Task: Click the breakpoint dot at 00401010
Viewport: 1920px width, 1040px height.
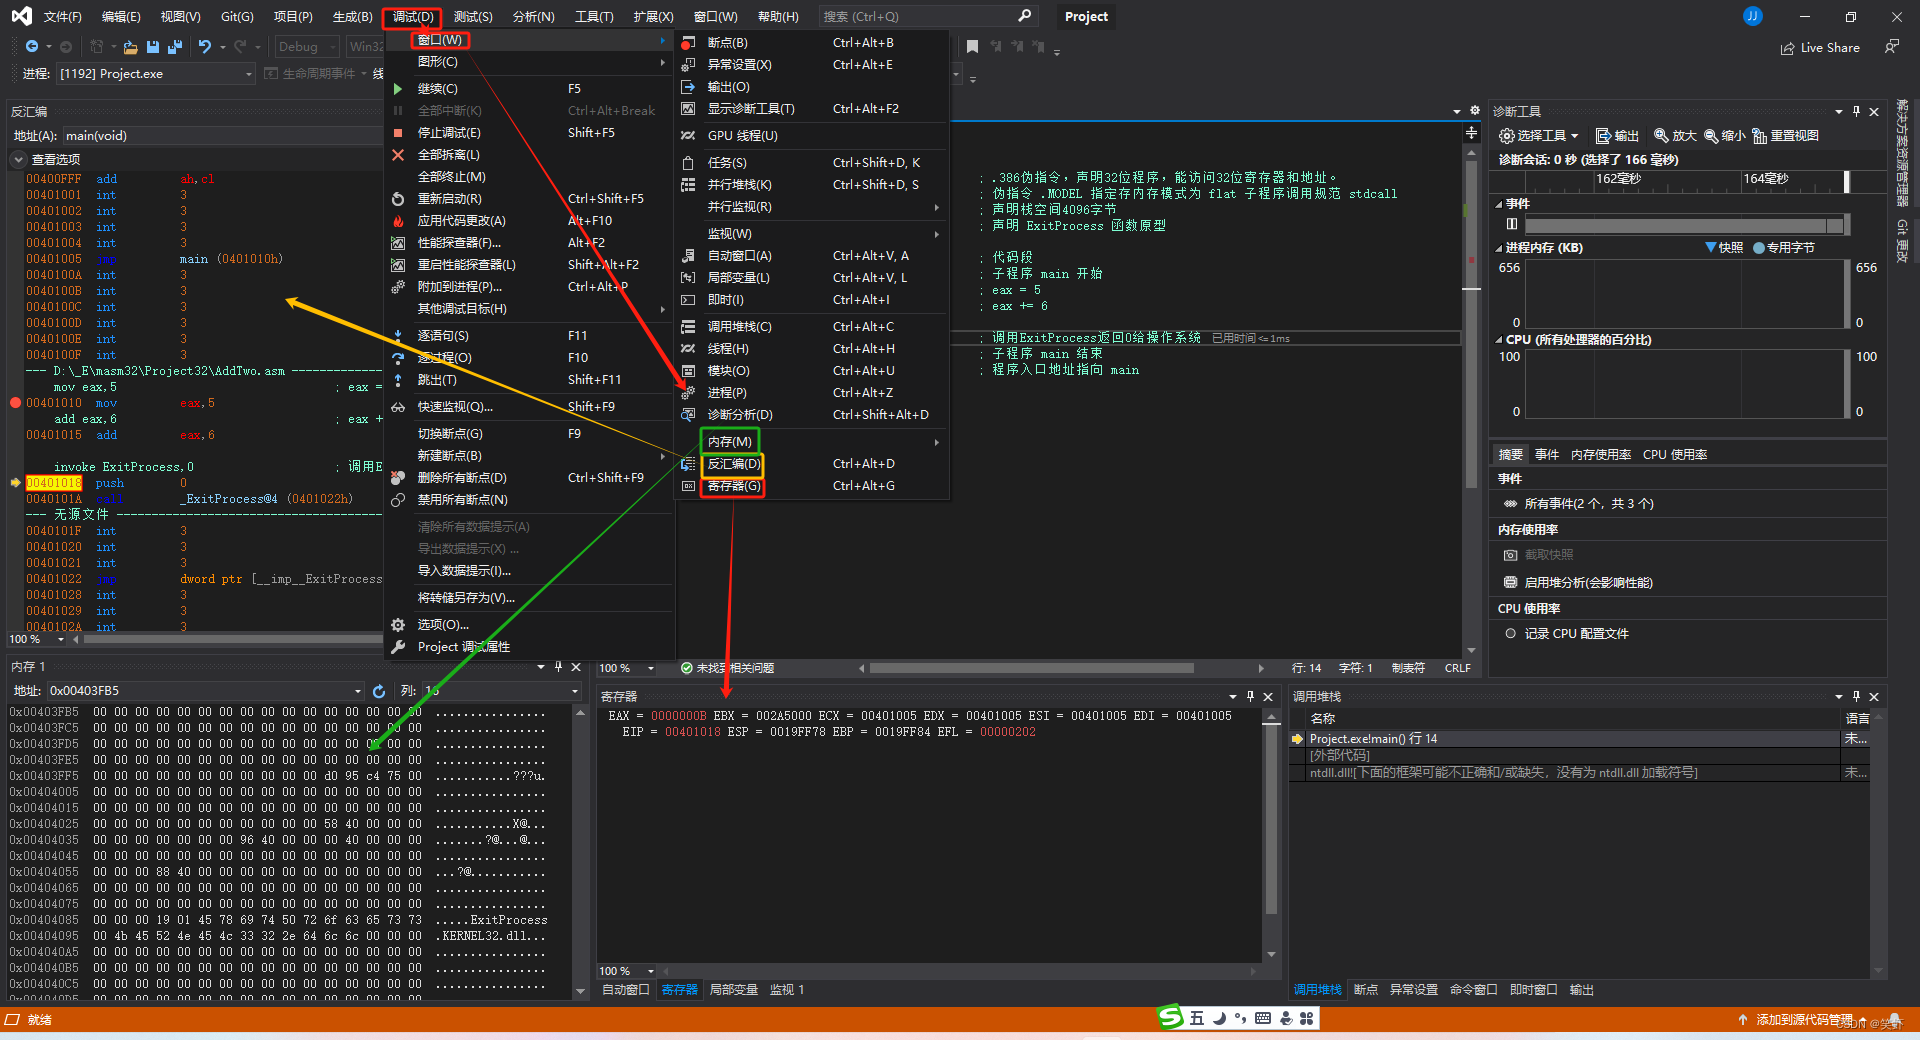Action: (15, 403)
